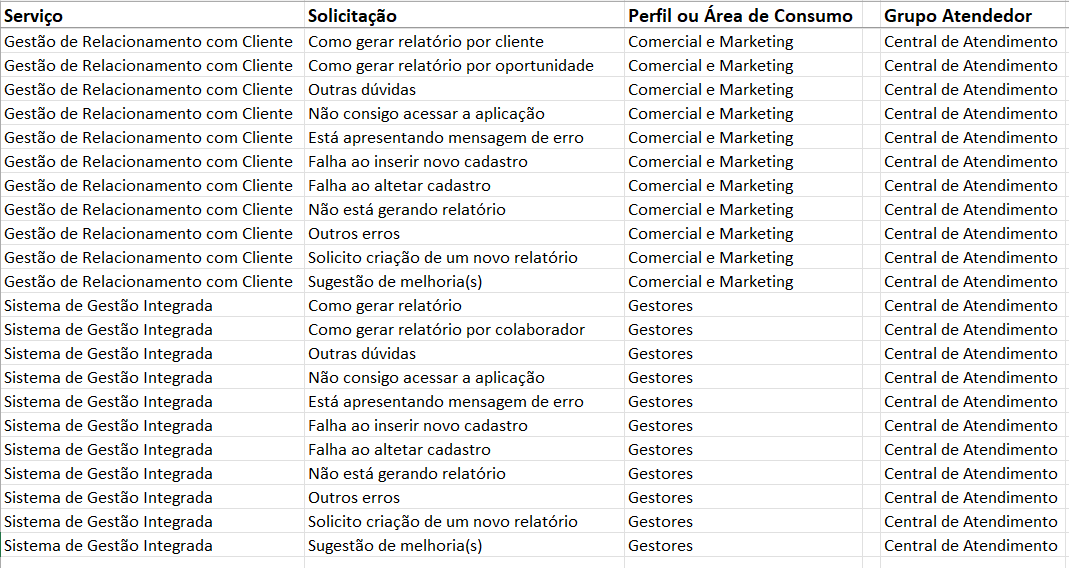The width and height of the screenshot is (1069, 568).
Task: Select the last 'Não está gerando relatório' cell
Action: [x=407, y=474]
